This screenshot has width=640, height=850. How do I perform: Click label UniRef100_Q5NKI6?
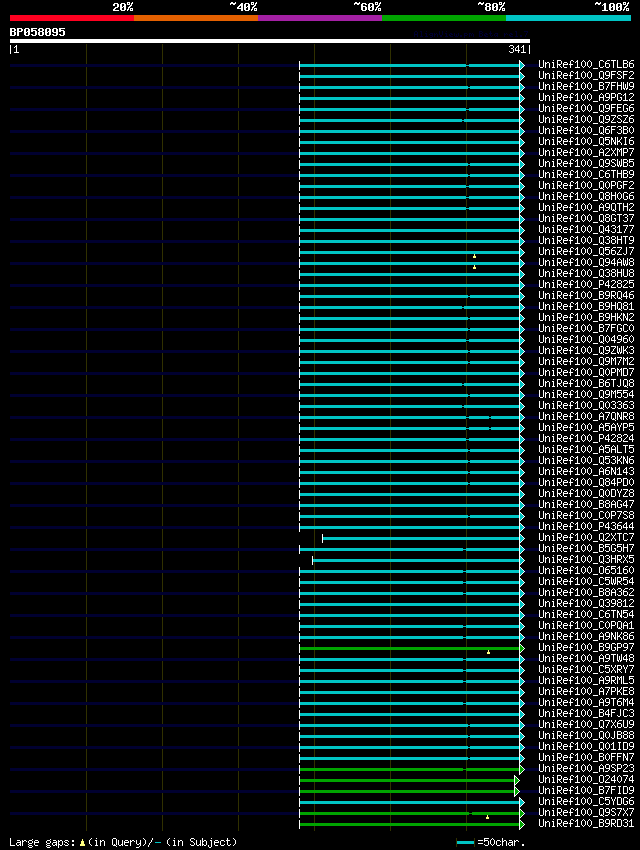586,141
